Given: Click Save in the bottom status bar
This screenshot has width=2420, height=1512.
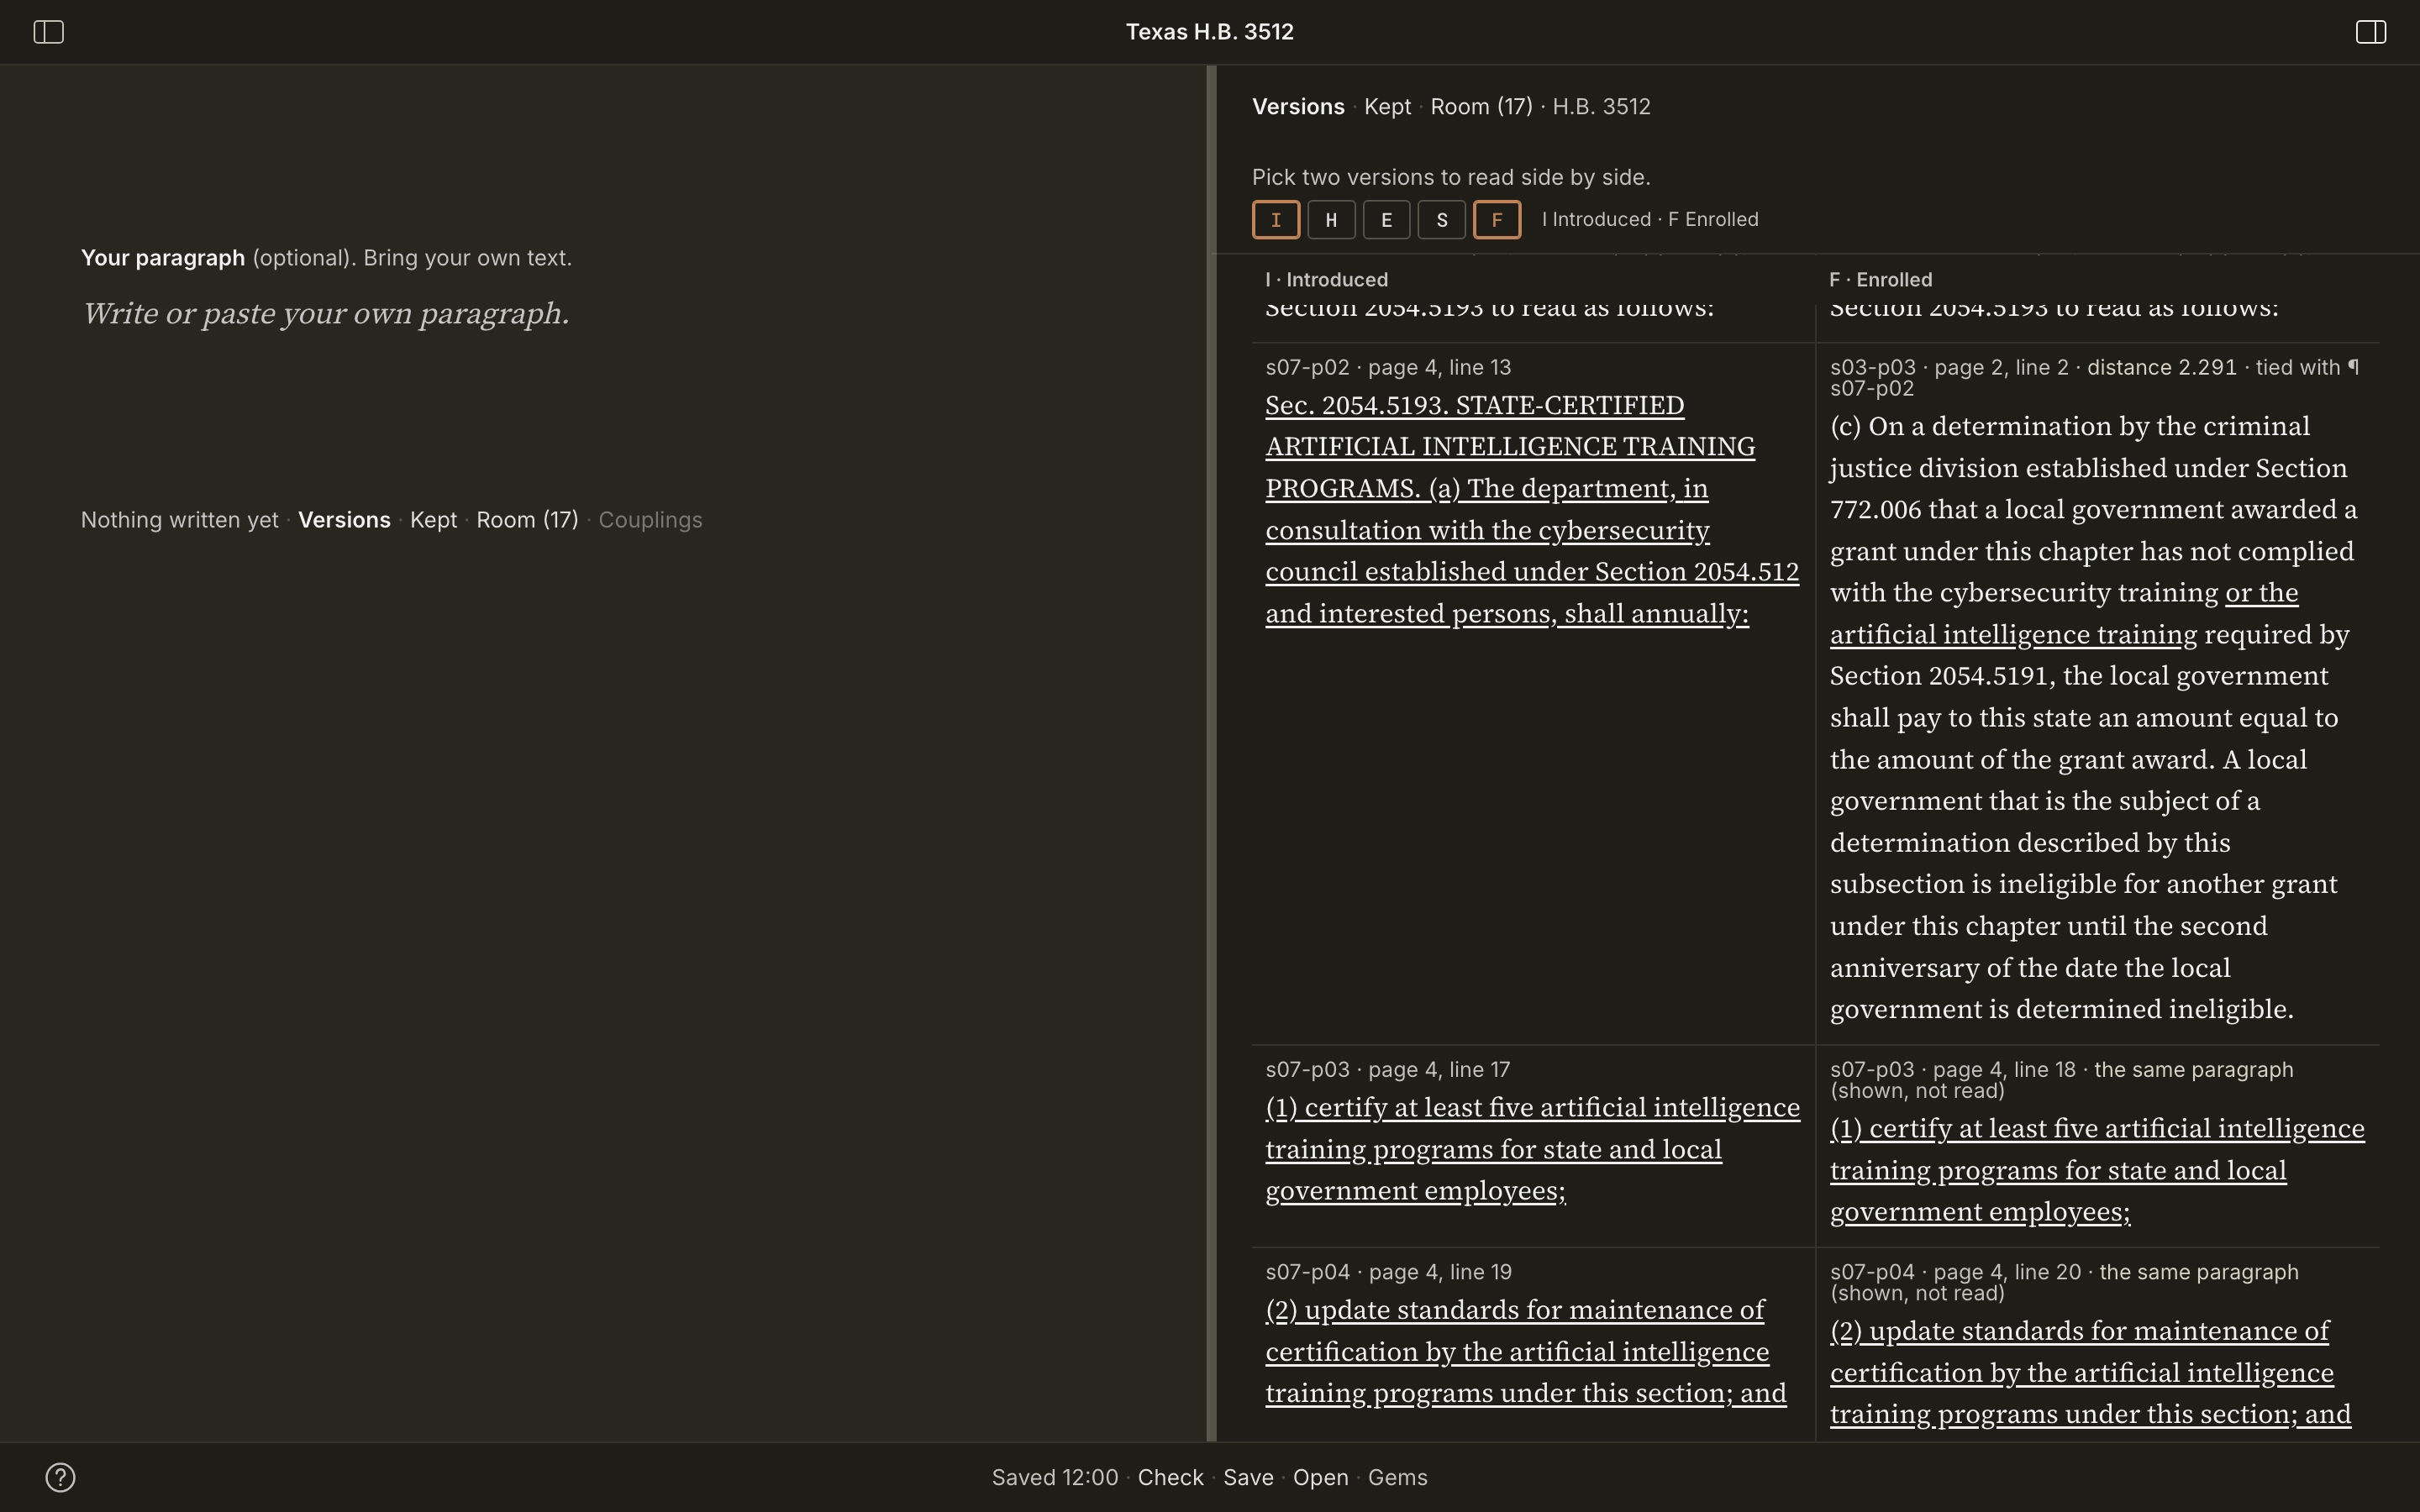Looking at the screenshot, I should click(x=1248, y=1477).
